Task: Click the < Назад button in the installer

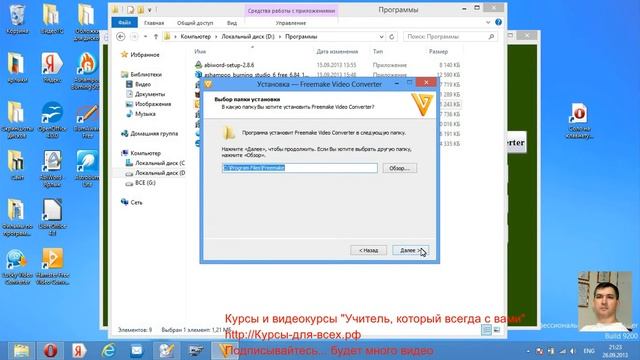Action: pos(369,250)
